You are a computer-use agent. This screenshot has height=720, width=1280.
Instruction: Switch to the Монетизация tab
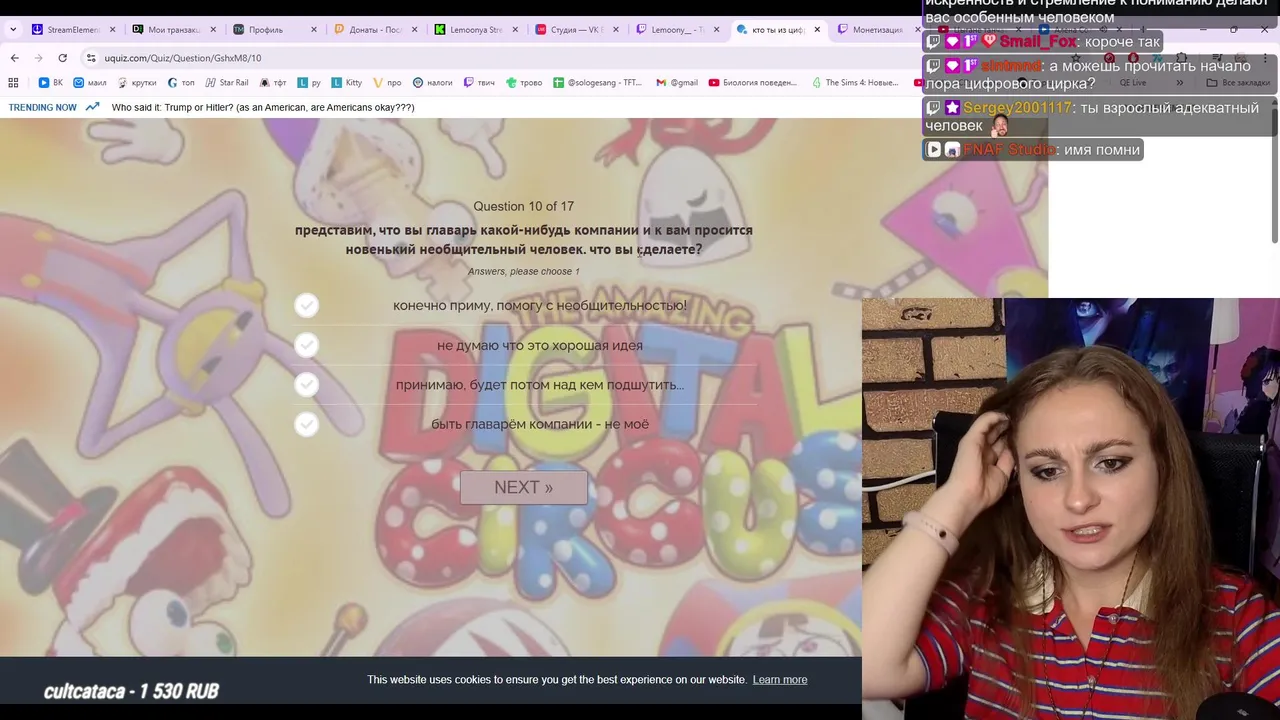click(877, 30)
